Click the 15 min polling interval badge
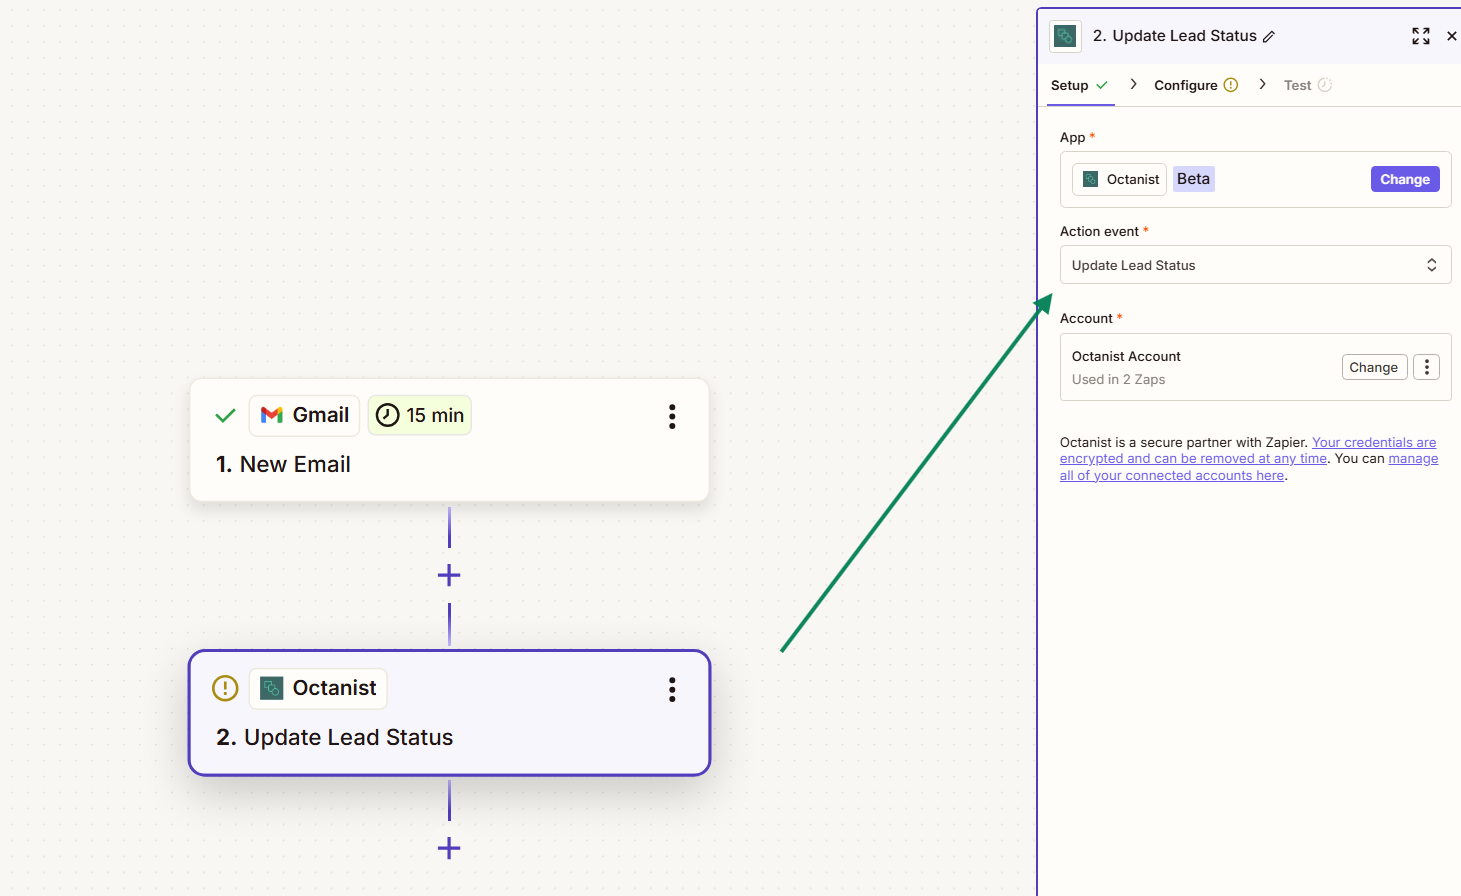Image resolution: width=1461 pixels, height=896 pixels. (419, 415)
